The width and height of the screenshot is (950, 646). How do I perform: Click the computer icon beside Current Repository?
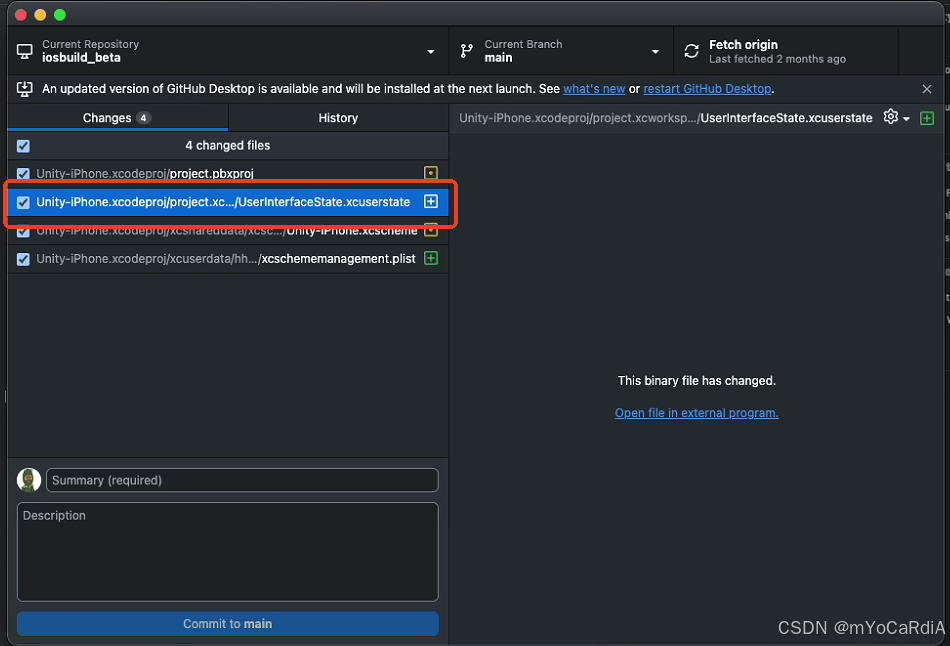pyautogui.click(x=25, y=52)
